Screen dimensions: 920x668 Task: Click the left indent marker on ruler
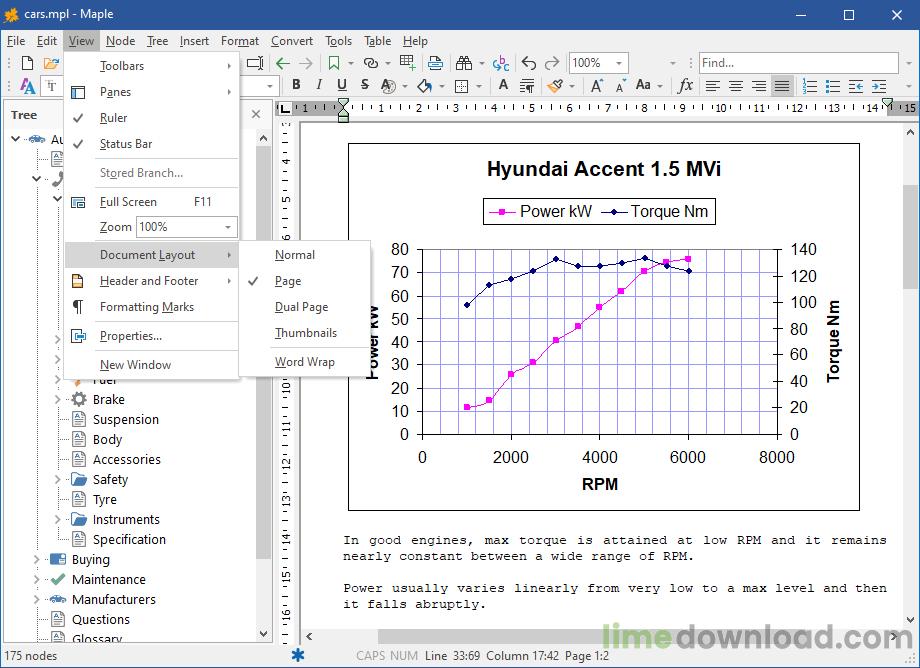click(343, 110)
